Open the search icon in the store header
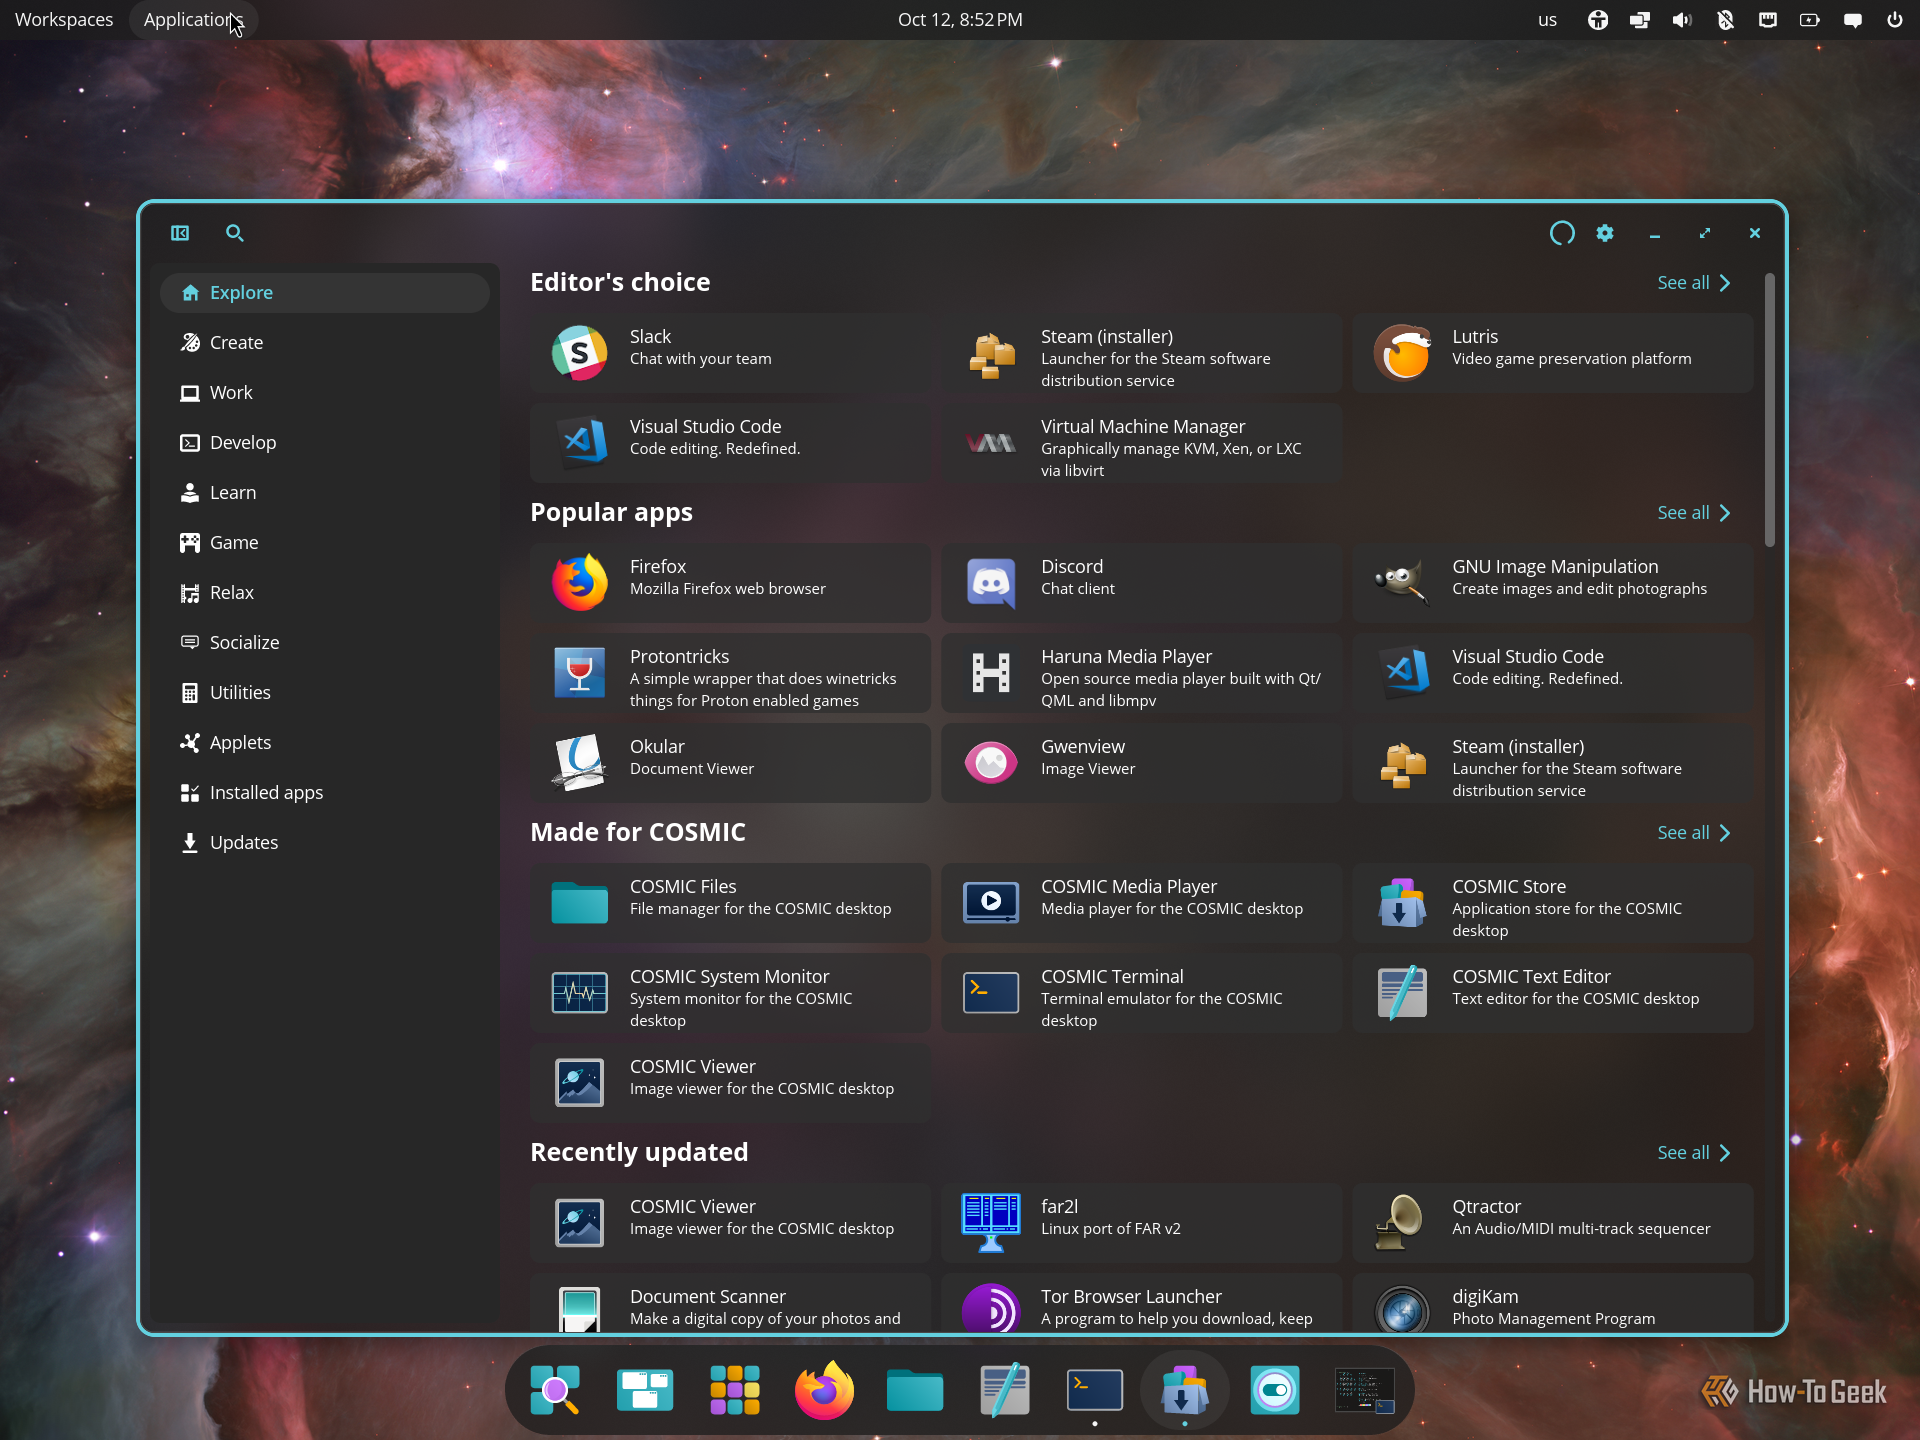Image resolution: width=1920 pixels, height=1440 pixels. point(235,233)
